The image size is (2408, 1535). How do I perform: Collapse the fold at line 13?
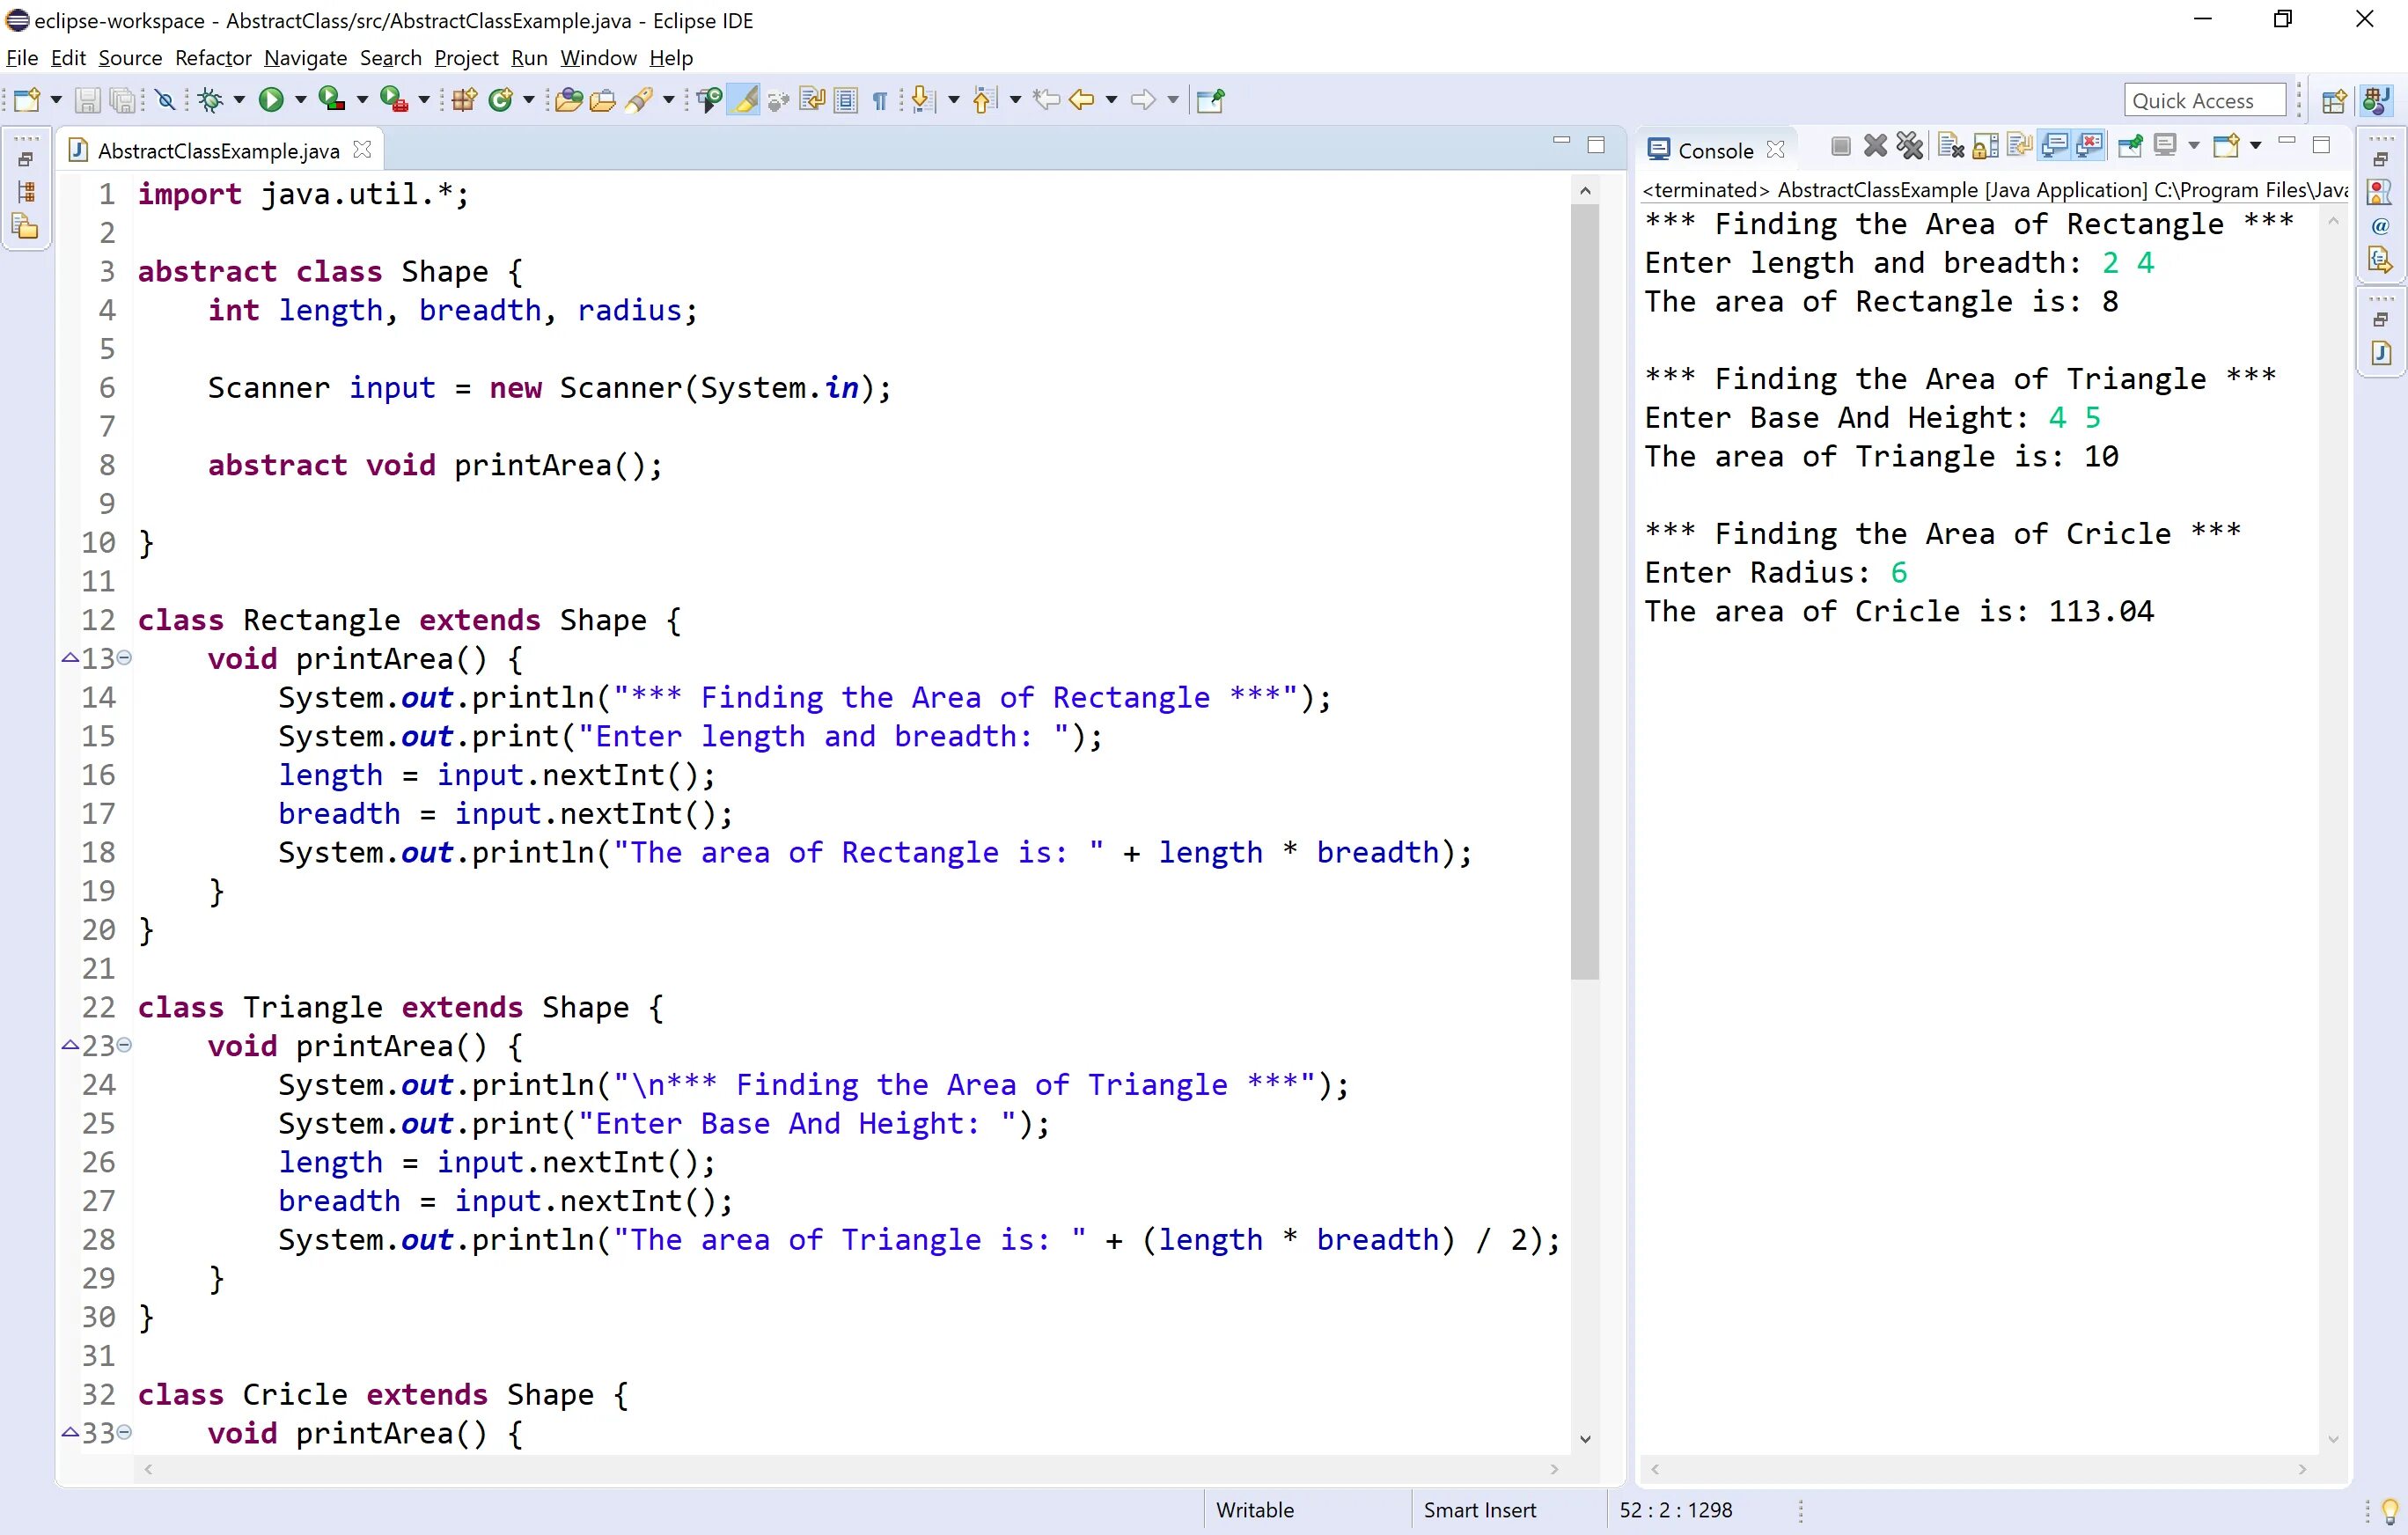click(124, 658)
